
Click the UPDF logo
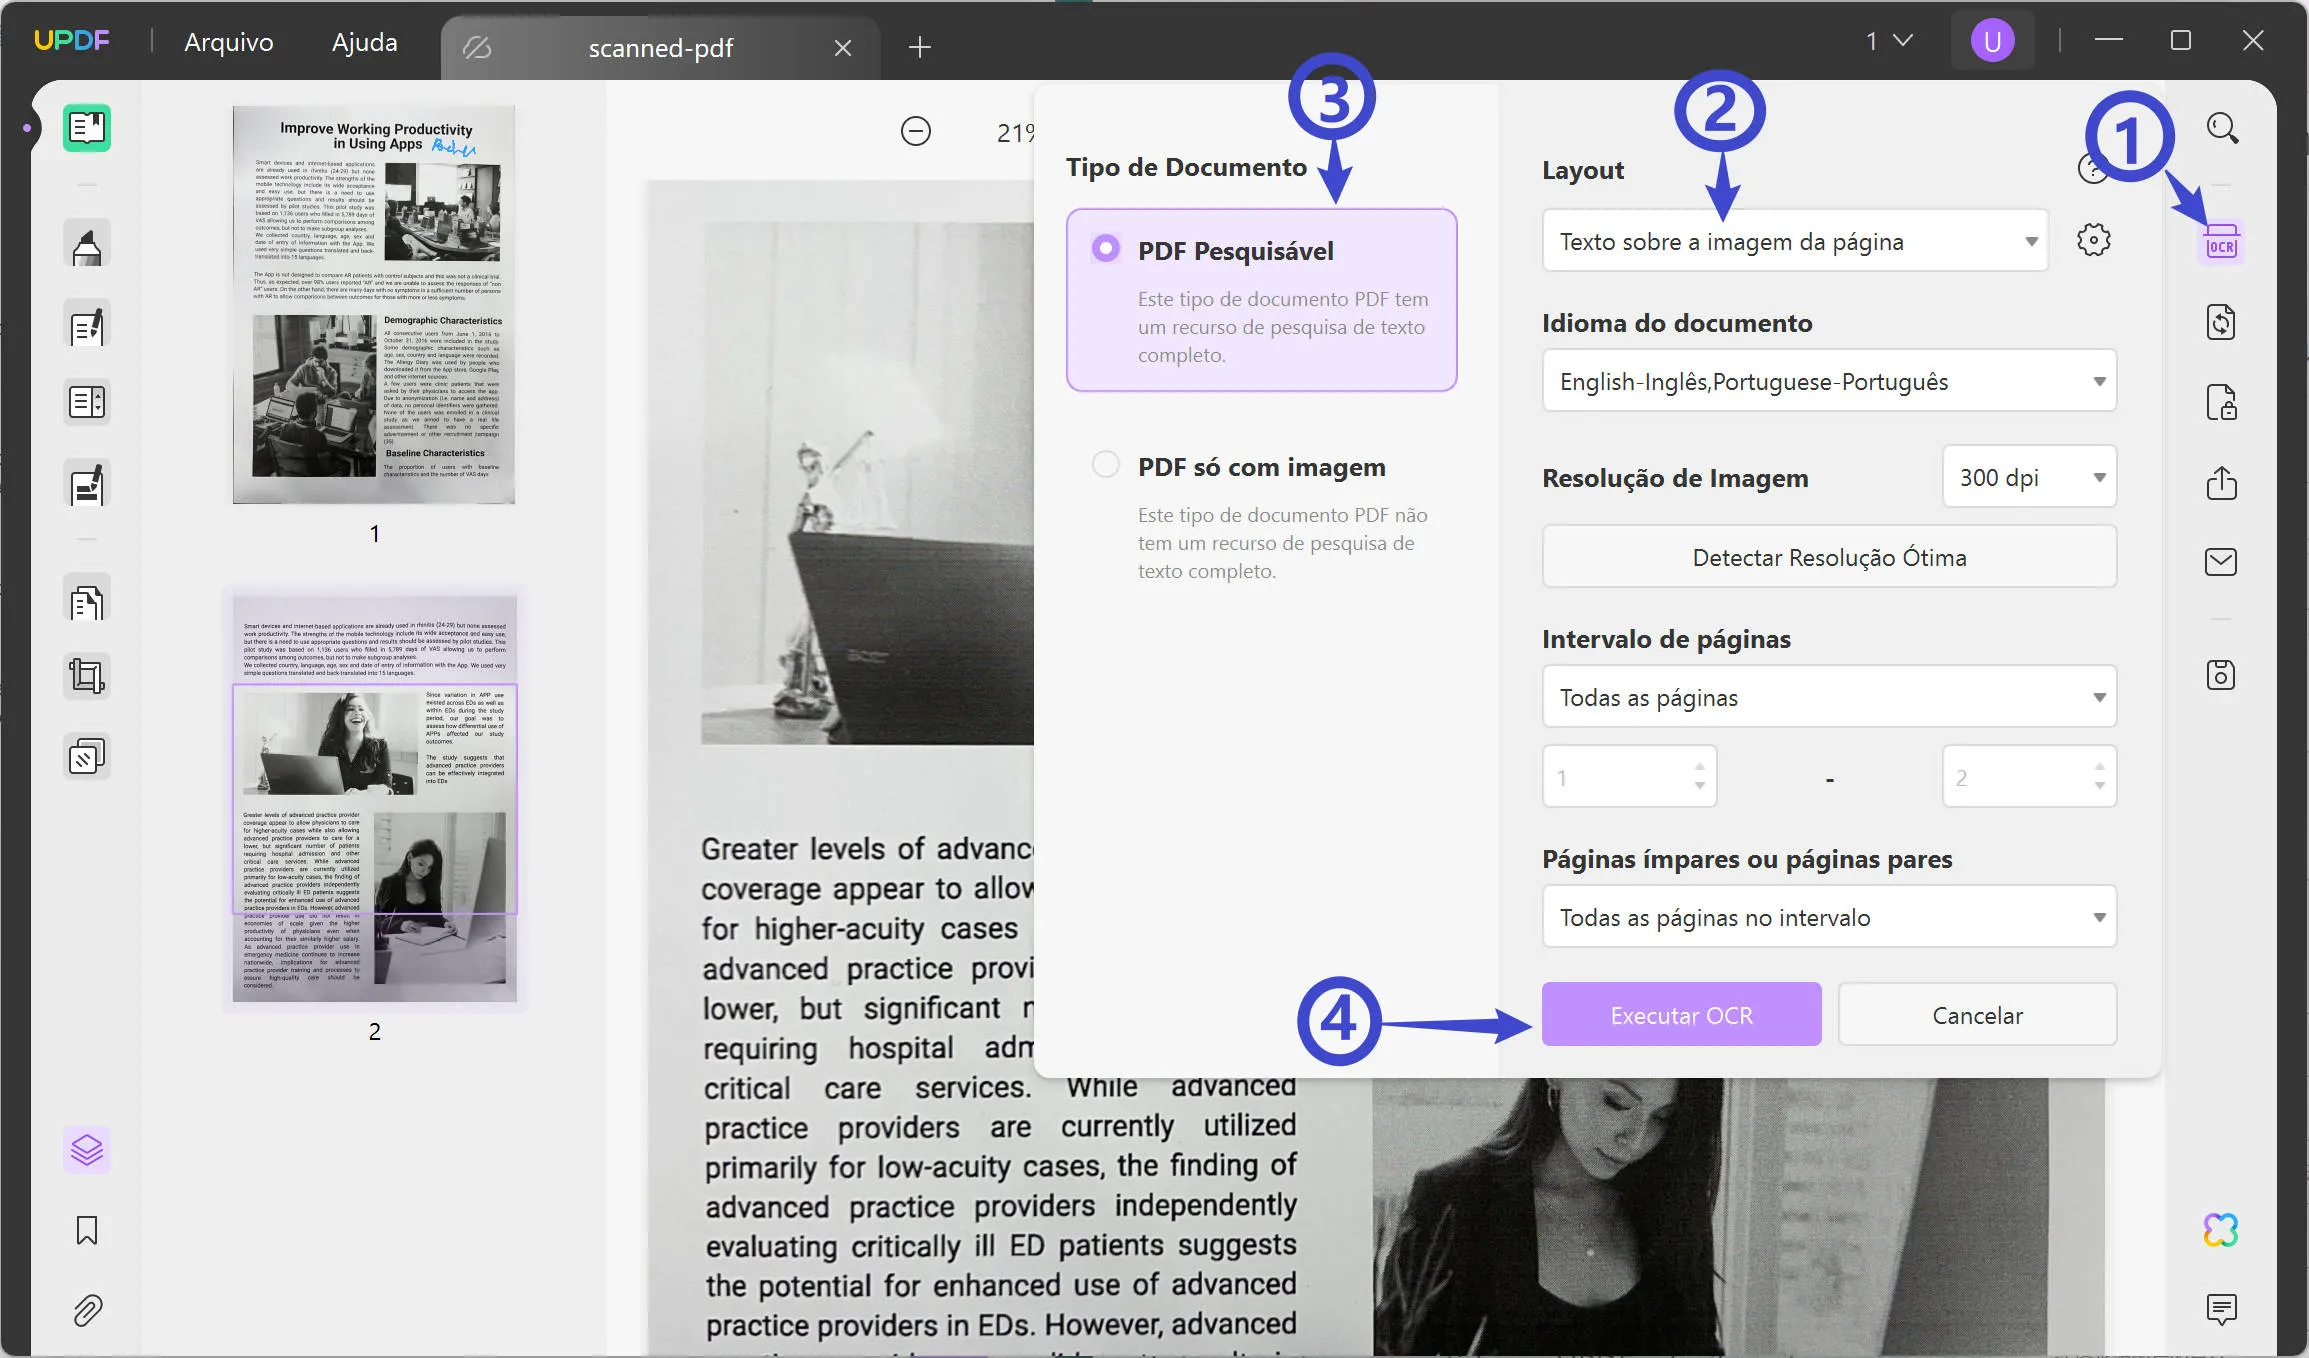tap(72, 41)
